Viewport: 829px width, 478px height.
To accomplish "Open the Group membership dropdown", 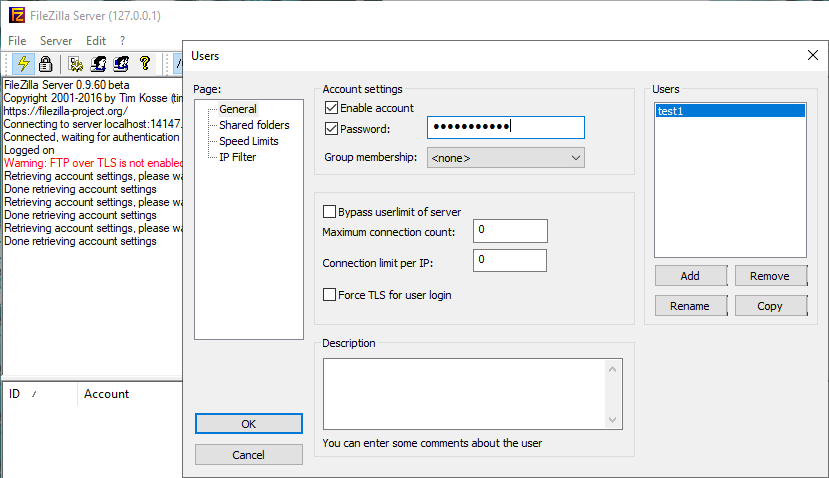I will point(505,158).
